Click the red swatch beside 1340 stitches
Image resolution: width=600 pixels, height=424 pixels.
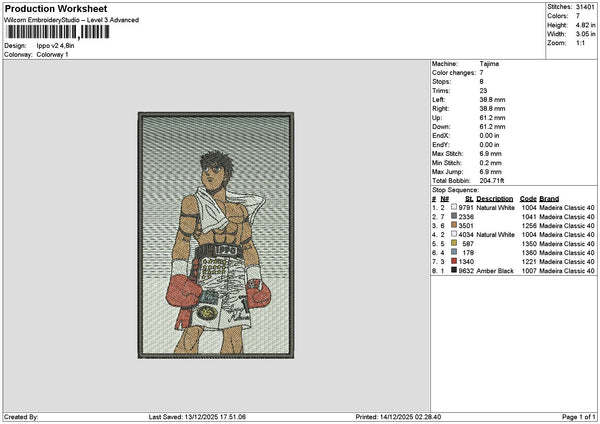454,261
